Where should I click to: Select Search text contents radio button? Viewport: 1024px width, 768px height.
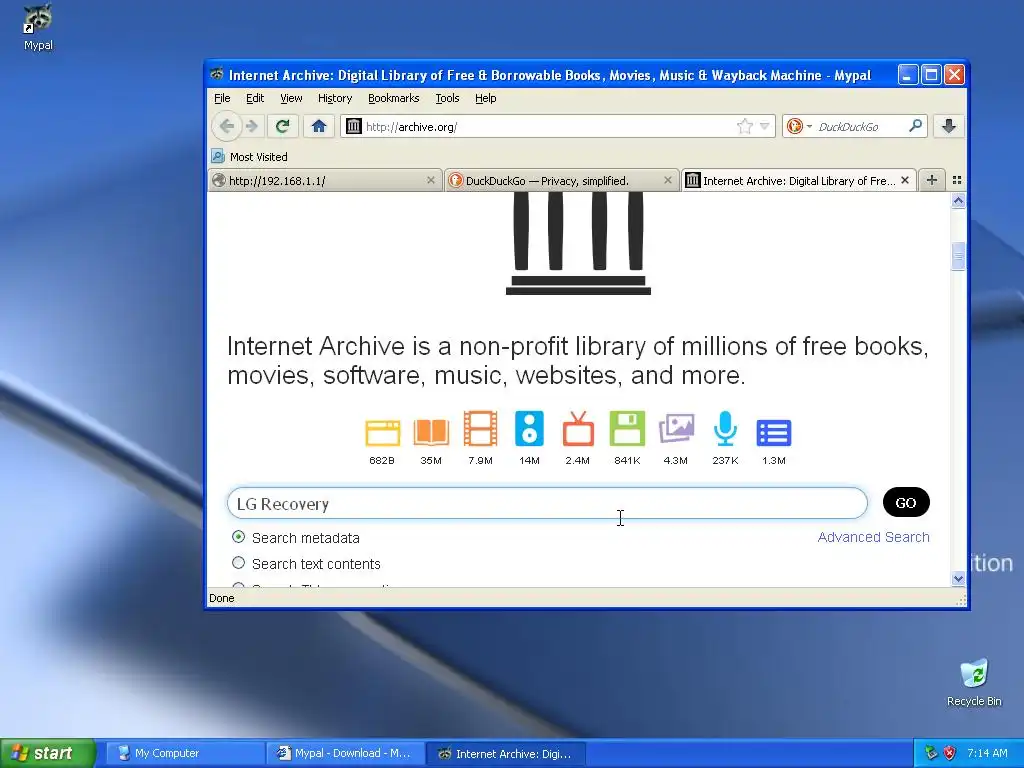click(238, 563)
